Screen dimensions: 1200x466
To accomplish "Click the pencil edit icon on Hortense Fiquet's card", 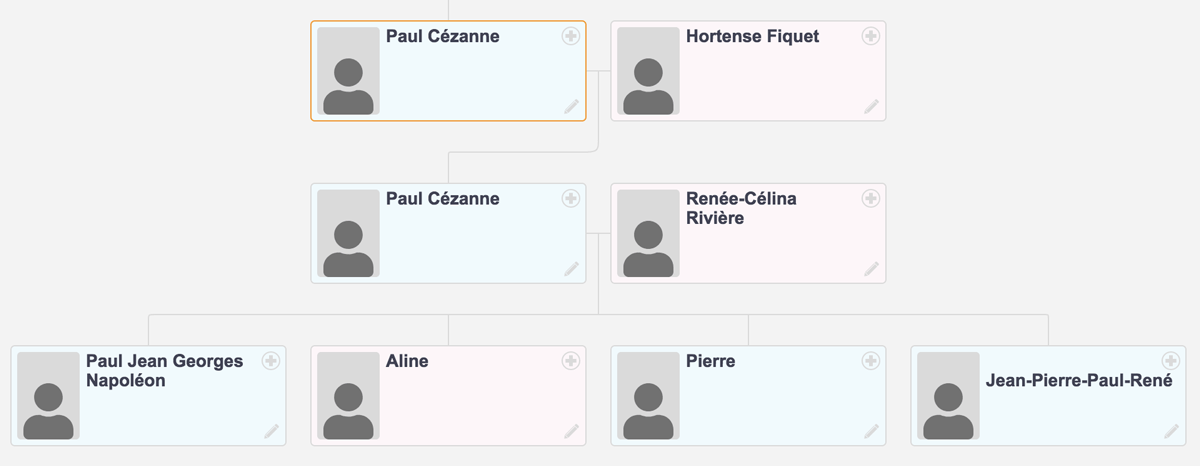I will (x=871, y=106).
